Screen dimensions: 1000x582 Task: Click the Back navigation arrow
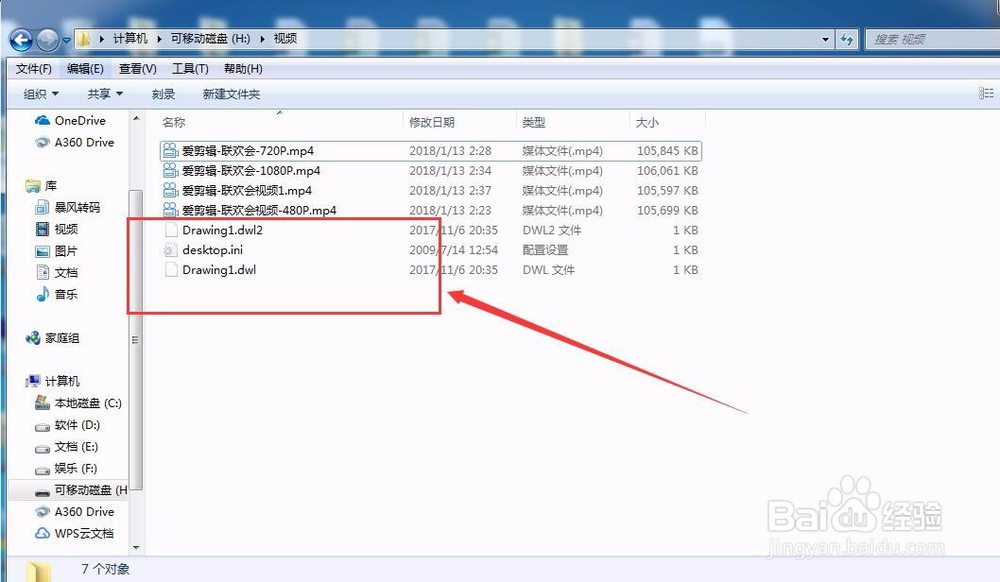click(21, 40)
